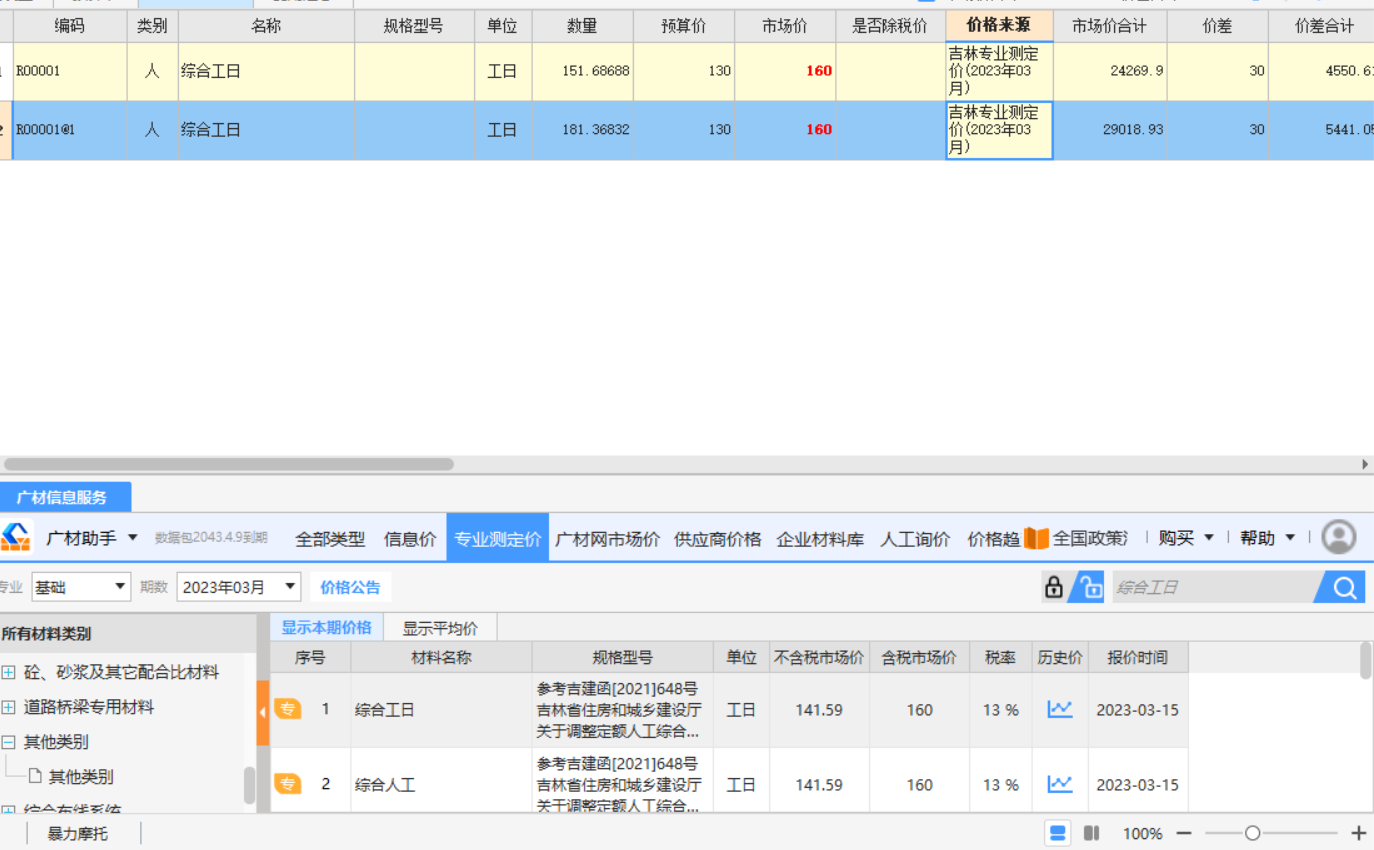Click the 不含税市场价 column header

coord(818,657)
